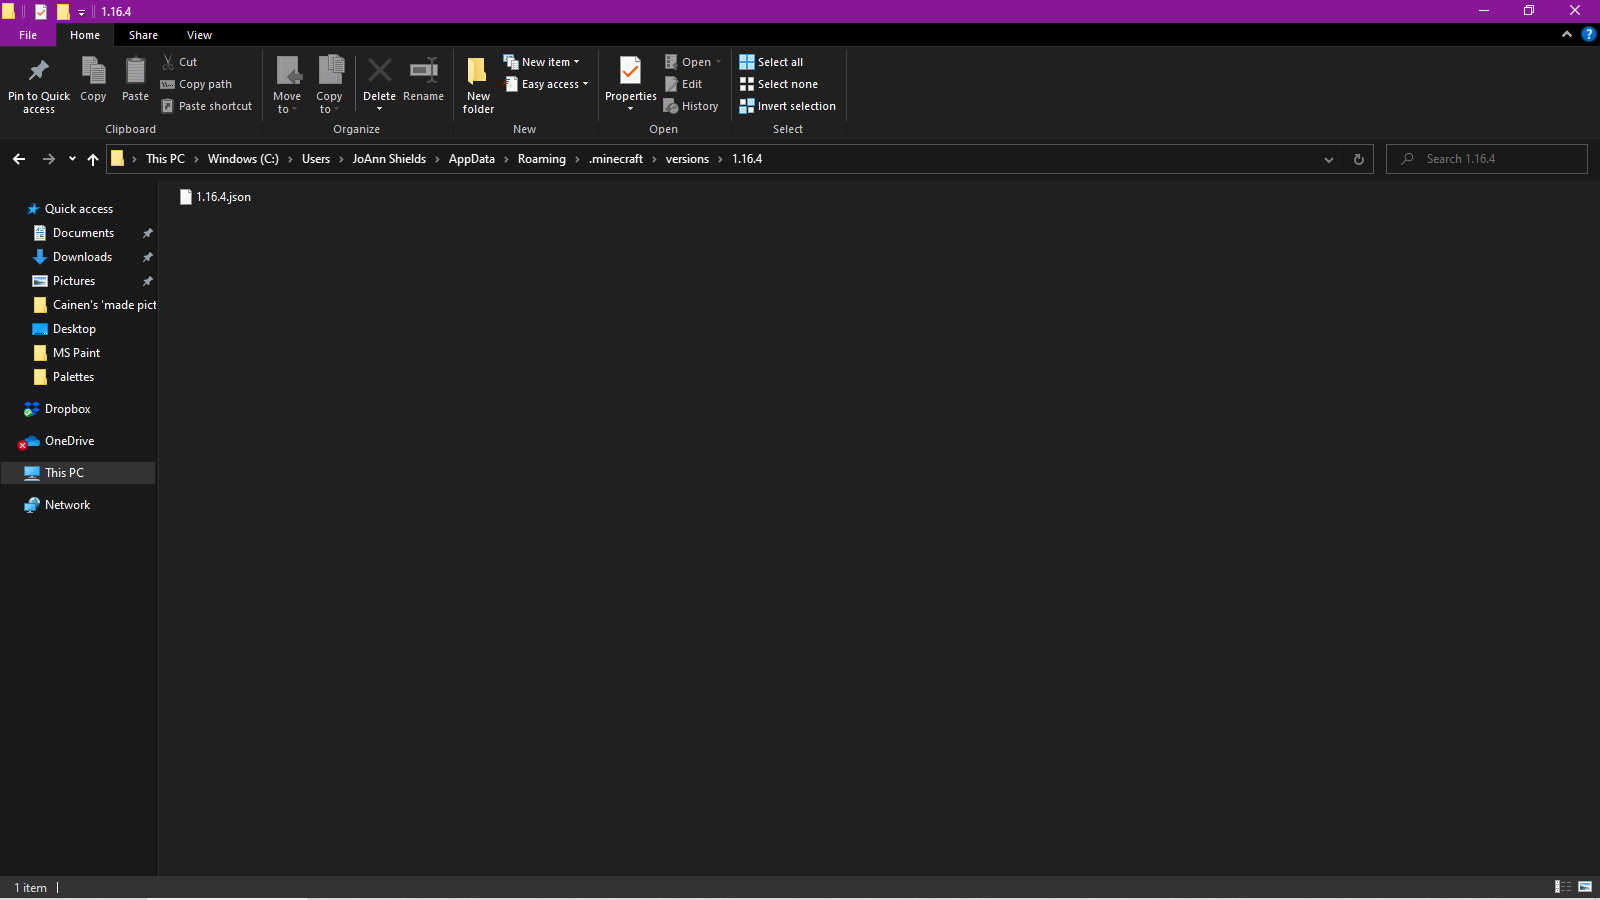Open the Easy access dropdown

pos(546,84)
